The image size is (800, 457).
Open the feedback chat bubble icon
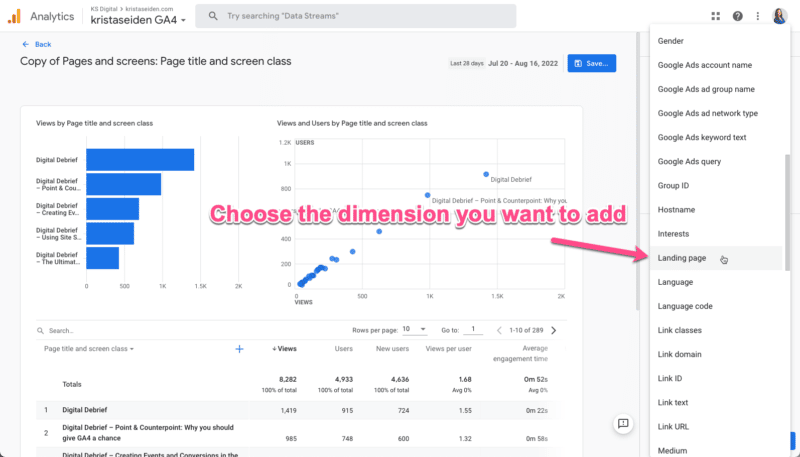pos(623,423)
